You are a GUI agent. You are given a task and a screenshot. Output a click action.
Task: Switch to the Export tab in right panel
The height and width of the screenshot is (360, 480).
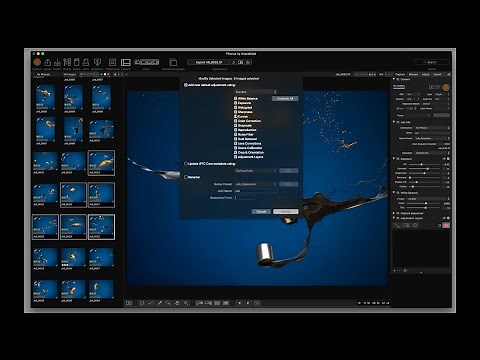[437, 74]
